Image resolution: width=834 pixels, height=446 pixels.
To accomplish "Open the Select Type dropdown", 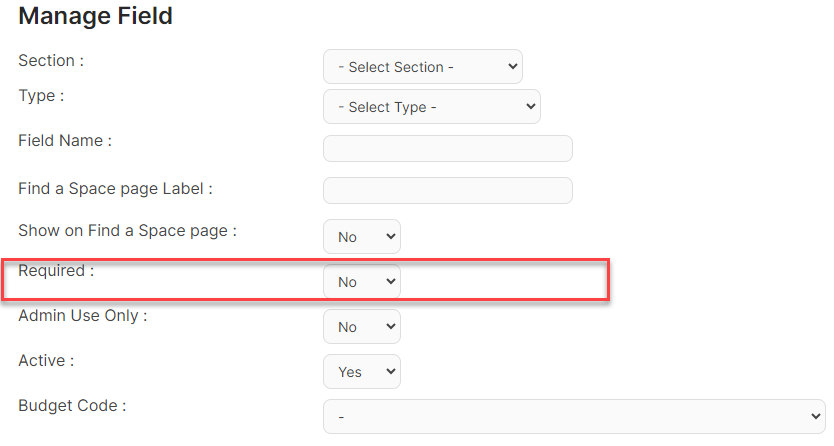I will click(432, 107).
